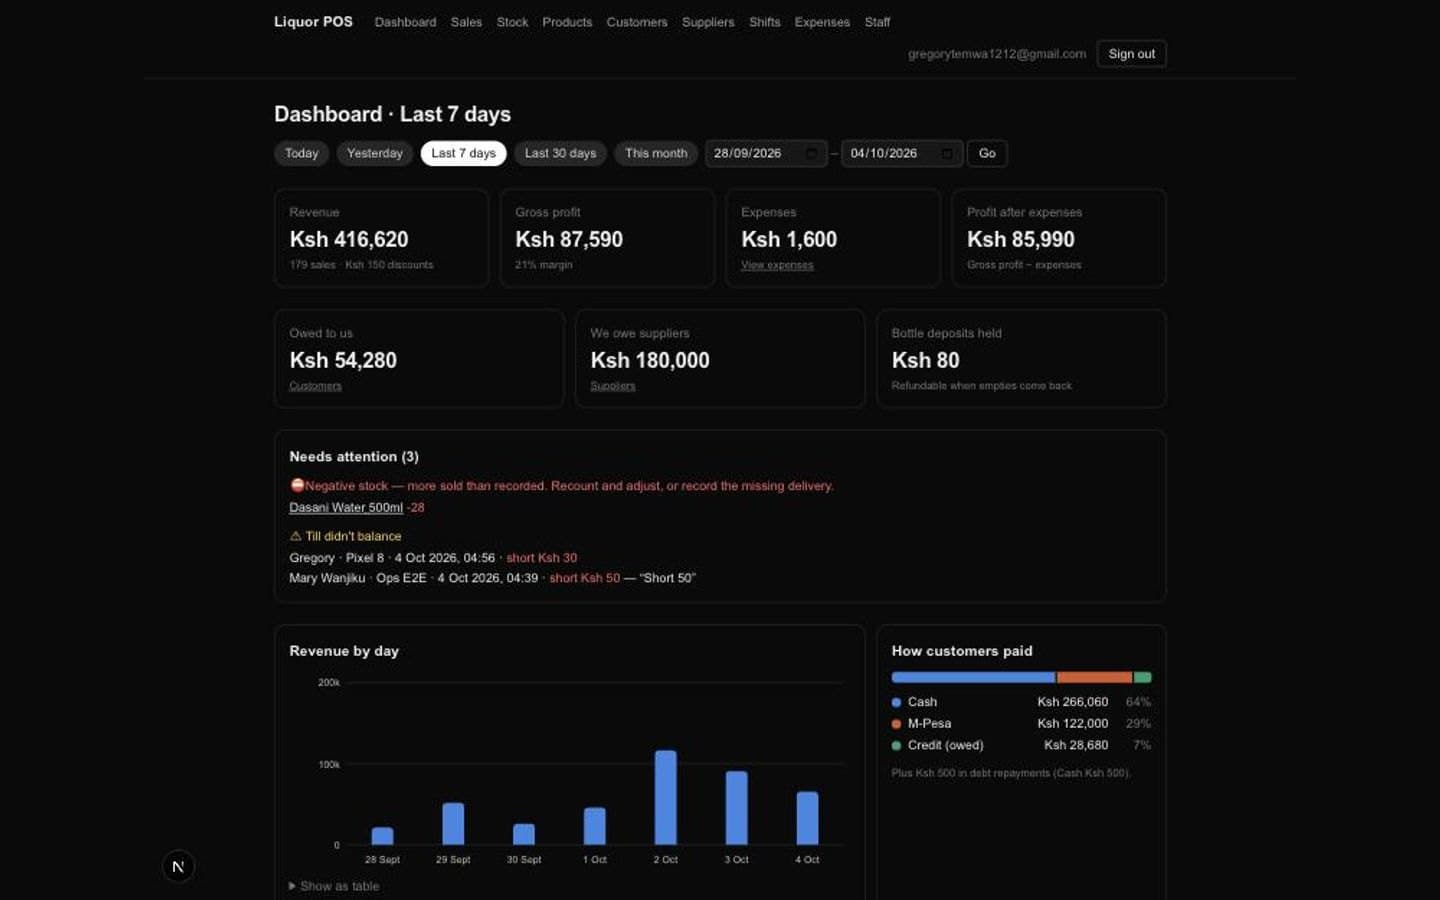Image resolution: width=1440 pixels, height=900 pixels.
Task: Go to Suppliers in top navigation
Action: click(708, 22)
